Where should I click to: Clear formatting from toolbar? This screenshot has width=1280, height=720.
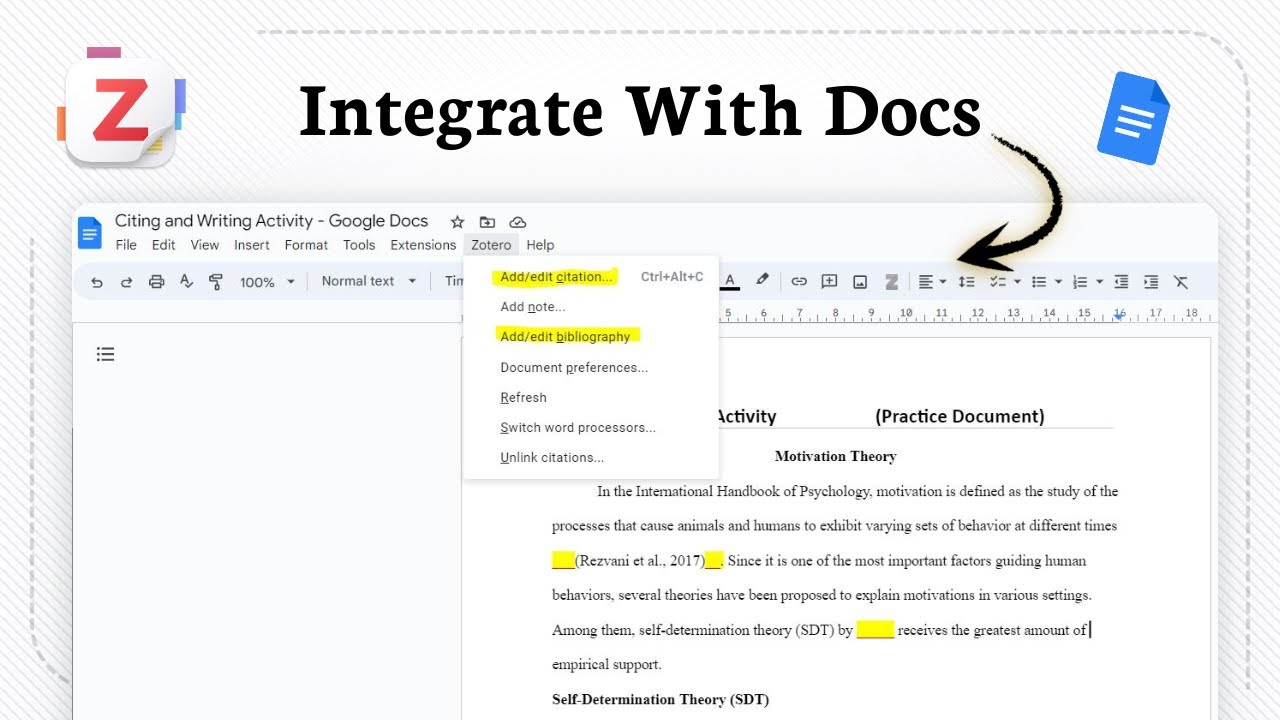click(1181, 282)
